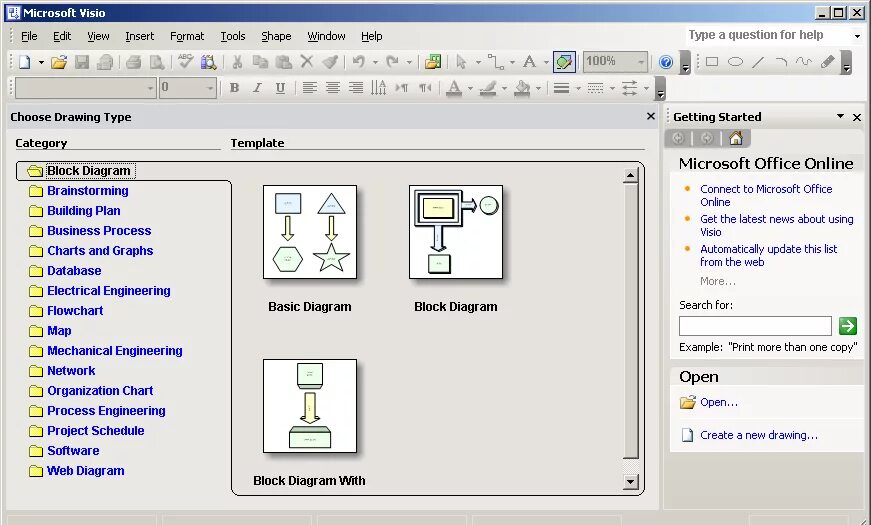
Task: Select the Basic Diagram template thumbnail
Action: [x=310, y=232]
